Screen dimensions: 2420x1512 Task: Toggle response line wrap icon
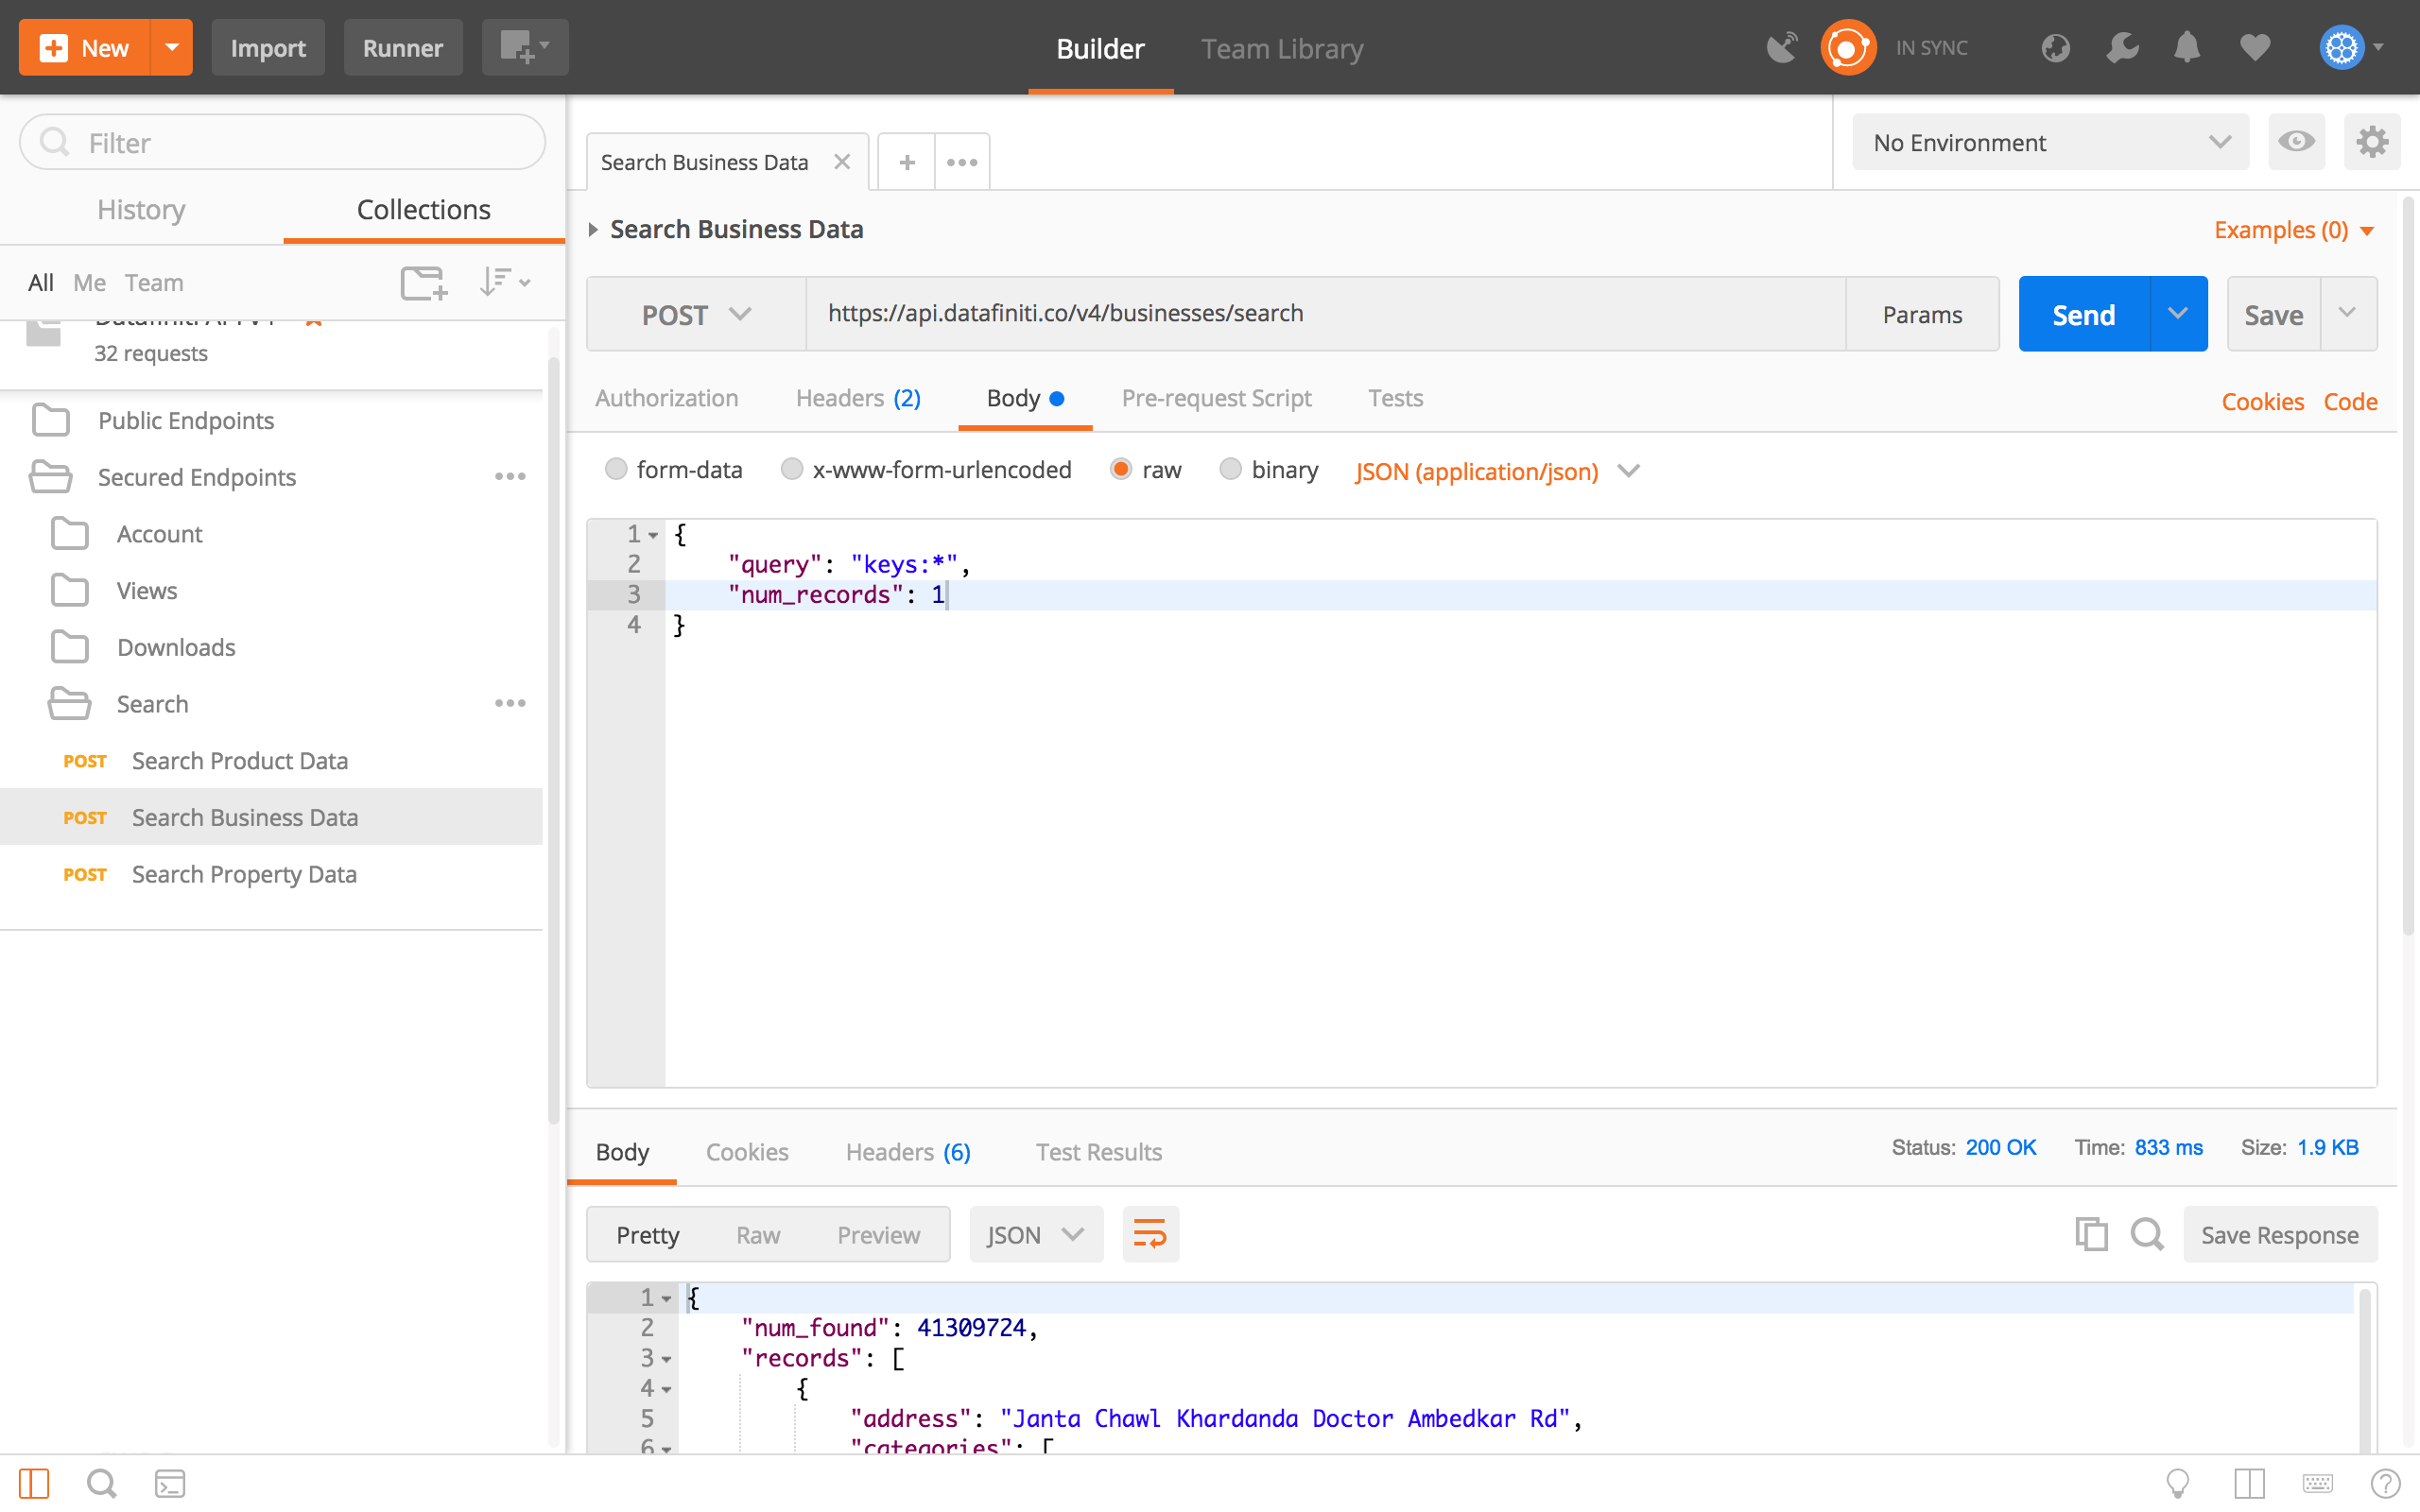(x=1150, y=1234)
